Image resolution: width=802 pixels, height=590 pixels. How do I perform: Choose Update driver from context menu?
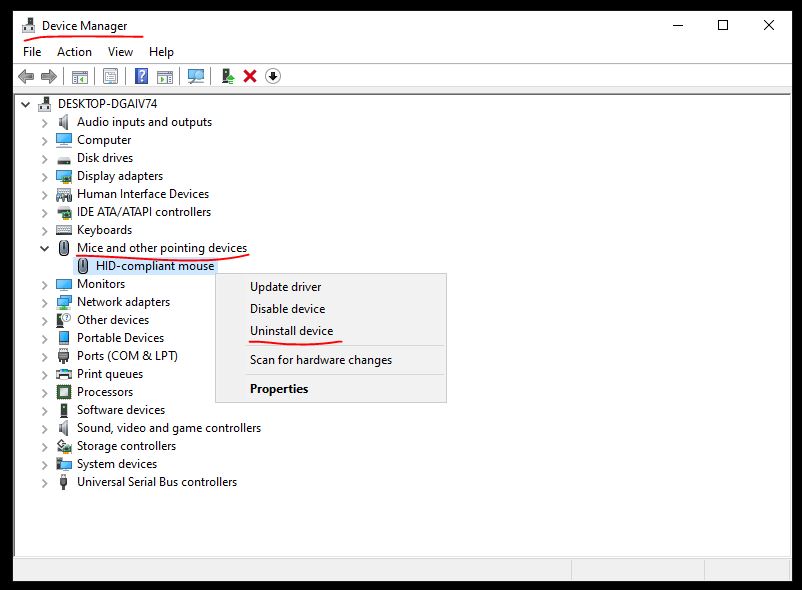331,287
